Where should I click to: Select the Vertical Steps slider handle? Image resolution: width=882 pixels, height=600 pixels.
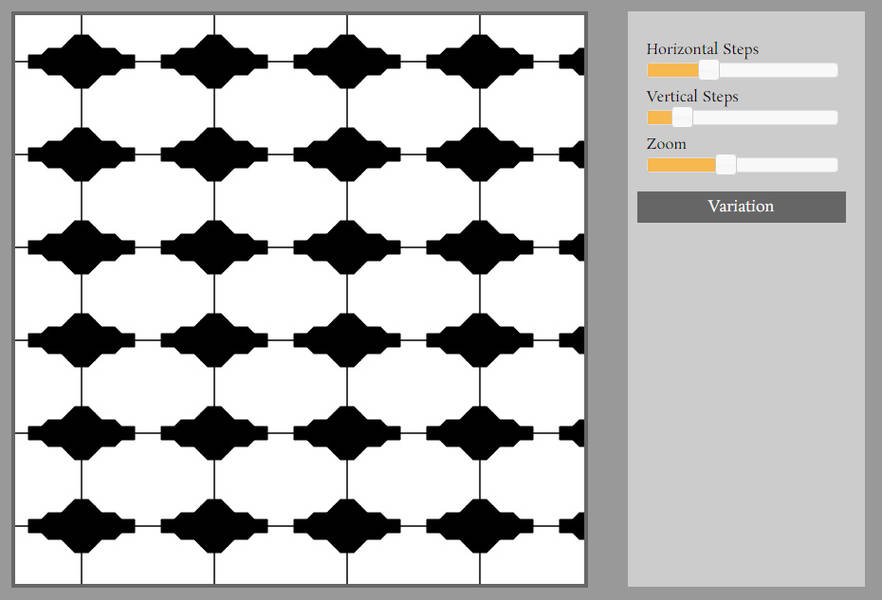pyautogui.click(x=682, y=118)
